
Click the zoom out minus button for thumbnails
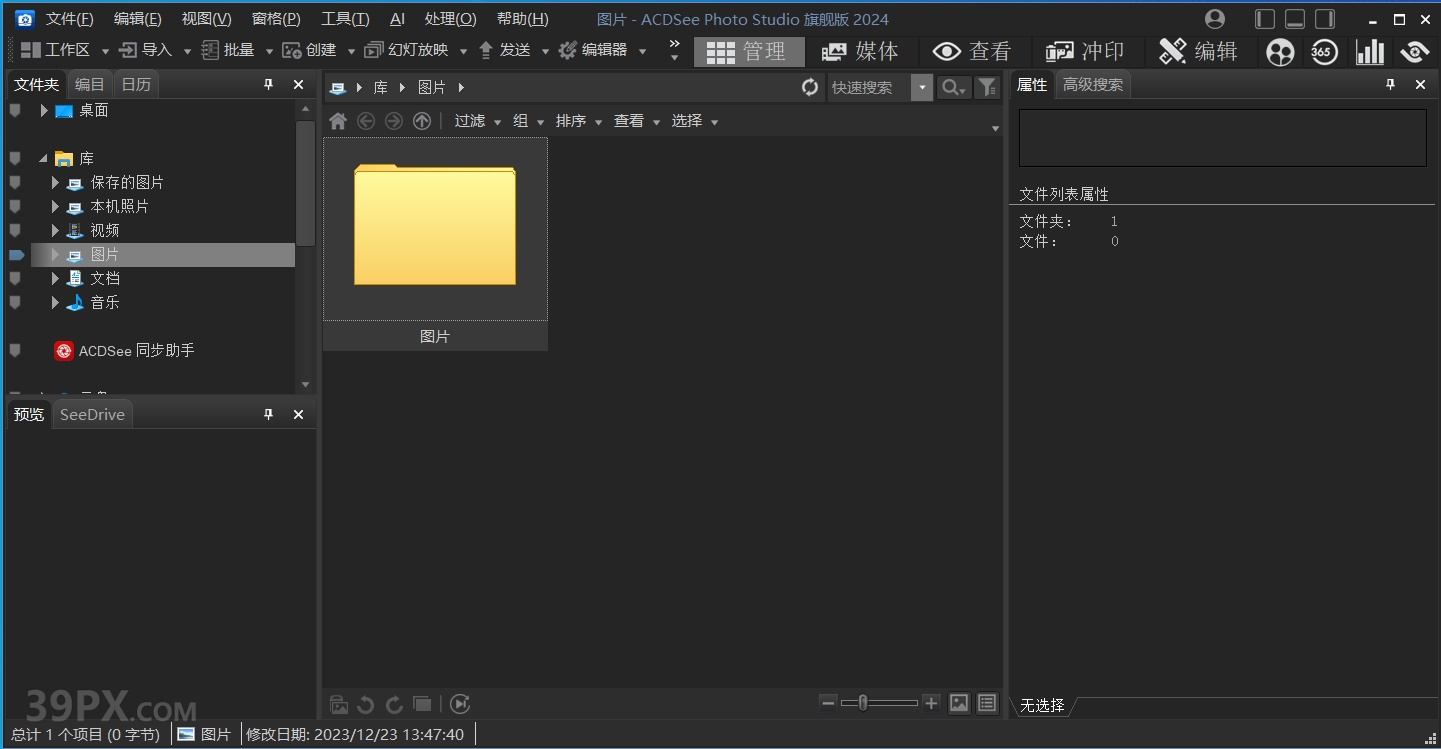pyautogui.click(x=828, y=703)
